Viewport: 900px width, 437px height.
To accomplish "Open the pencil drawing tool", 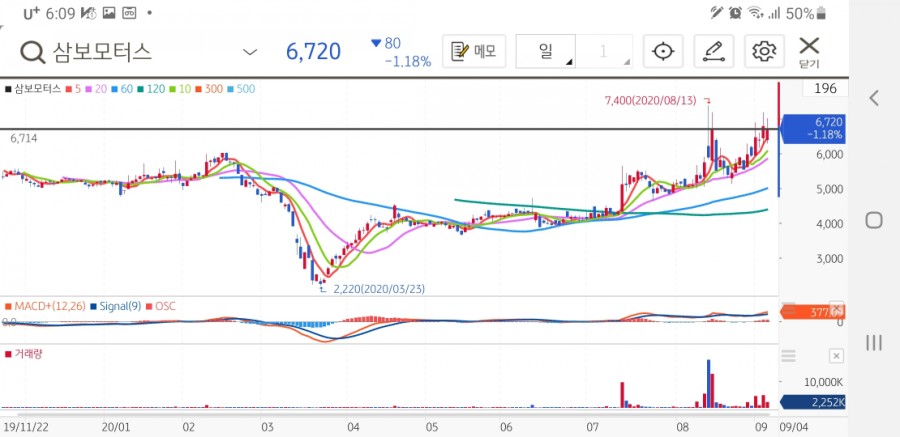I will [713, 51].
